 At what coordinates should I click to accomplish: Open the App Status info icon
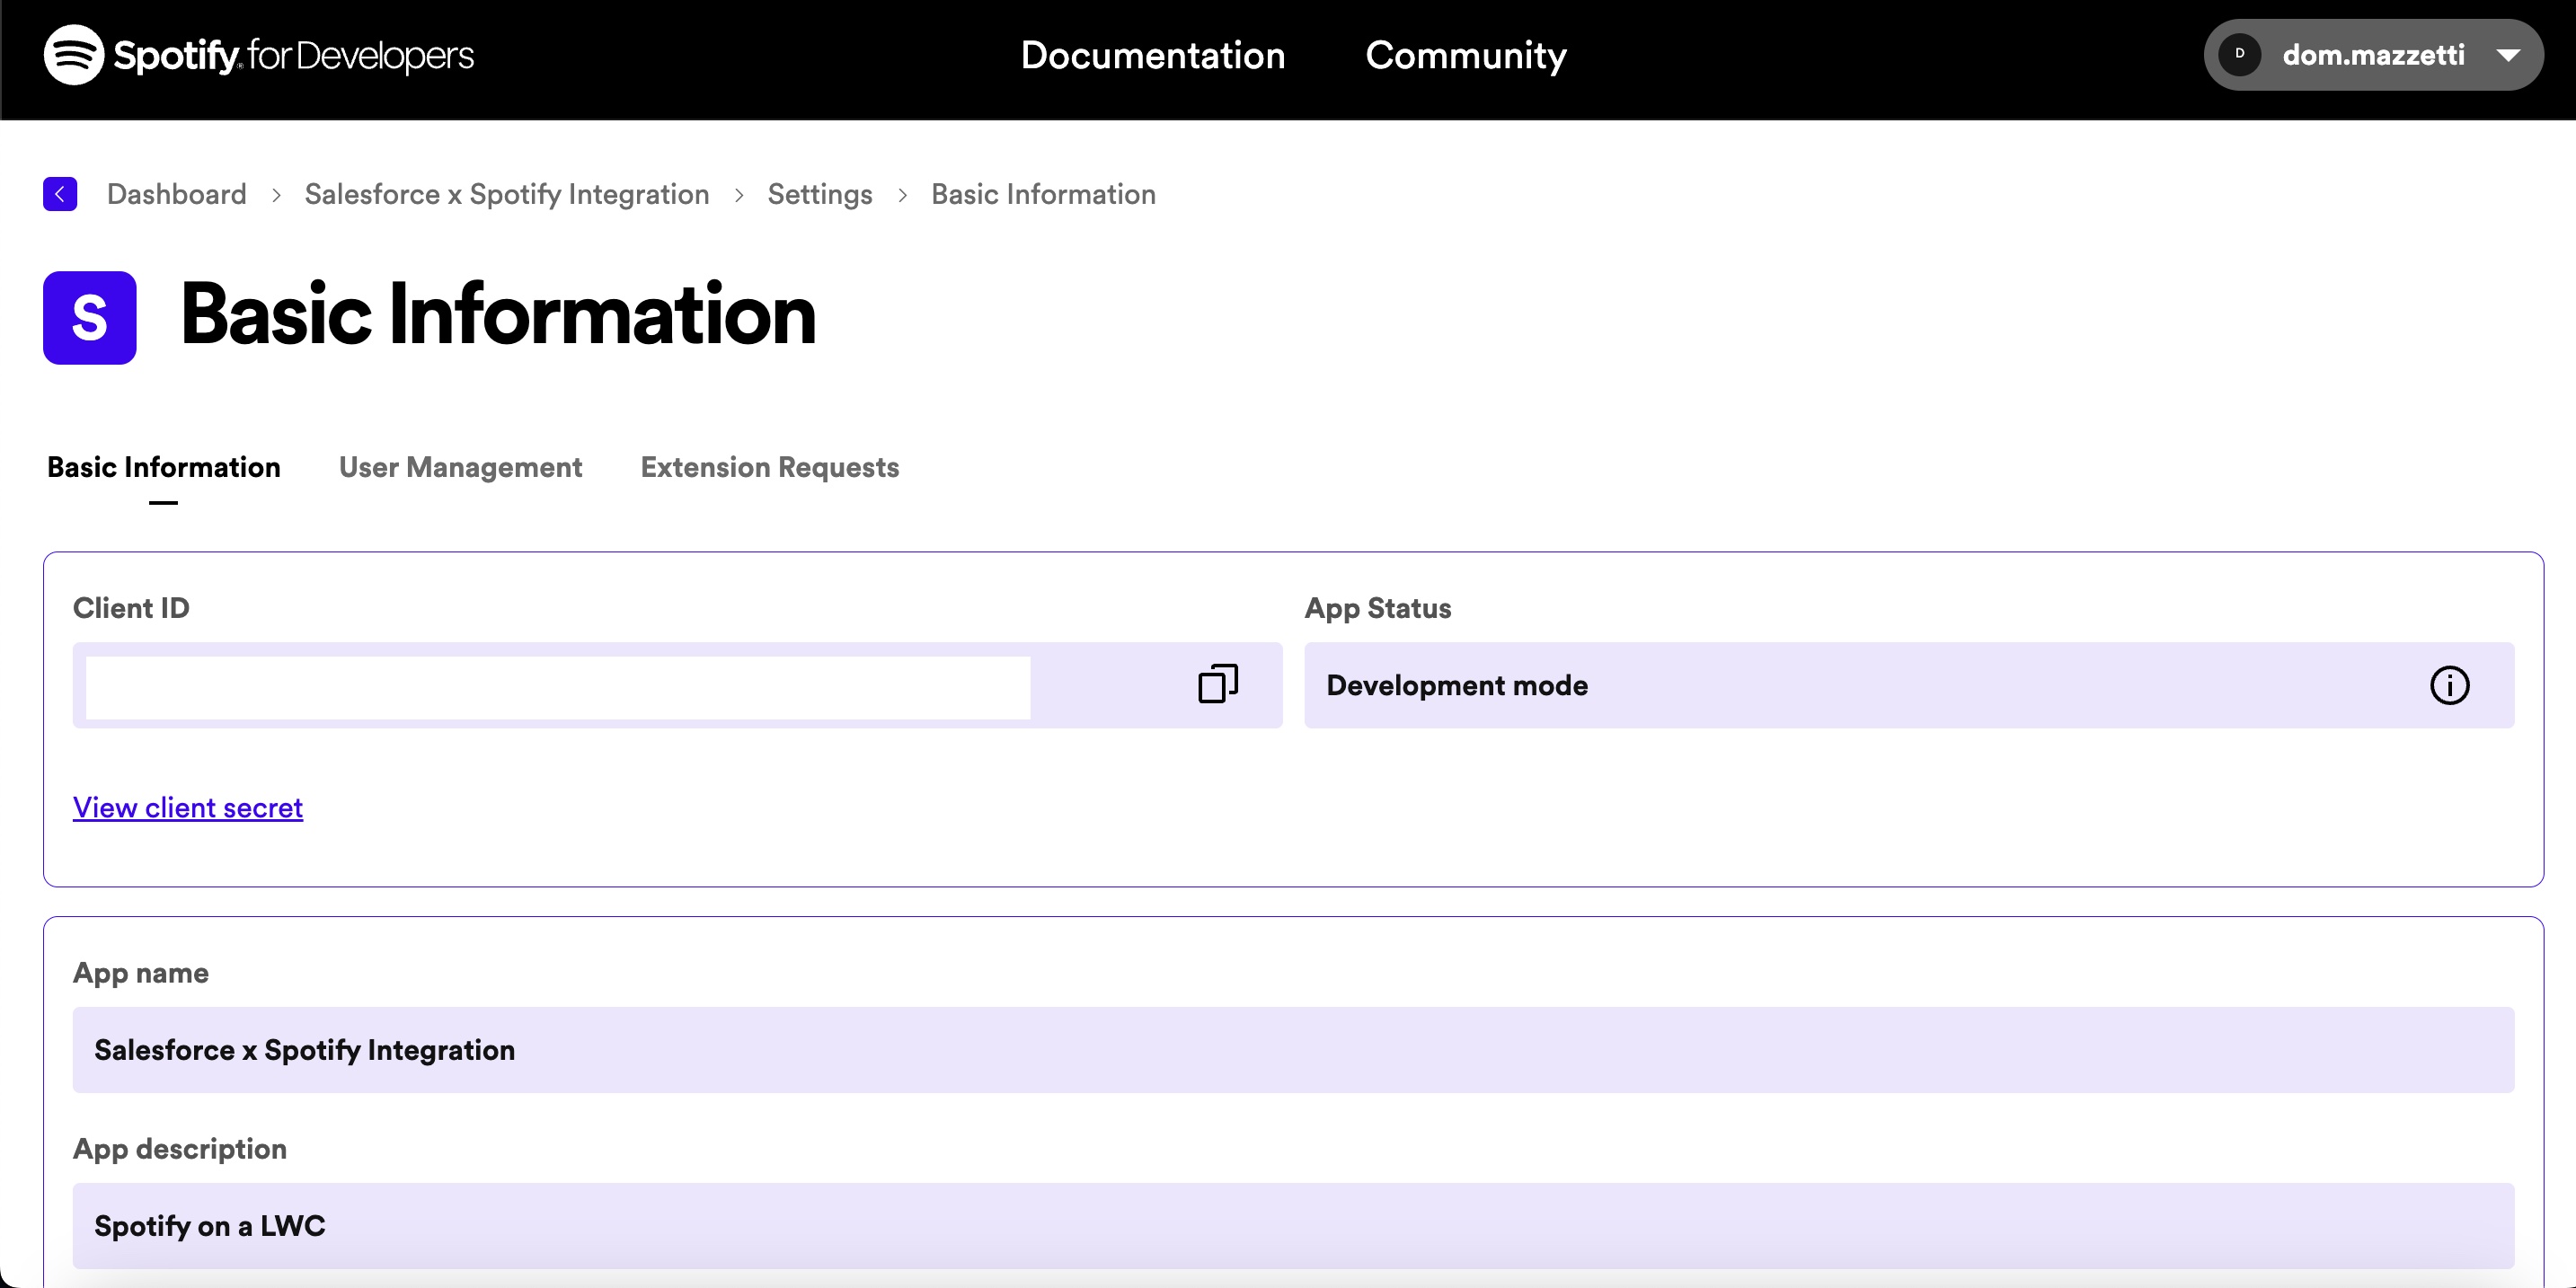point(2449,686)
